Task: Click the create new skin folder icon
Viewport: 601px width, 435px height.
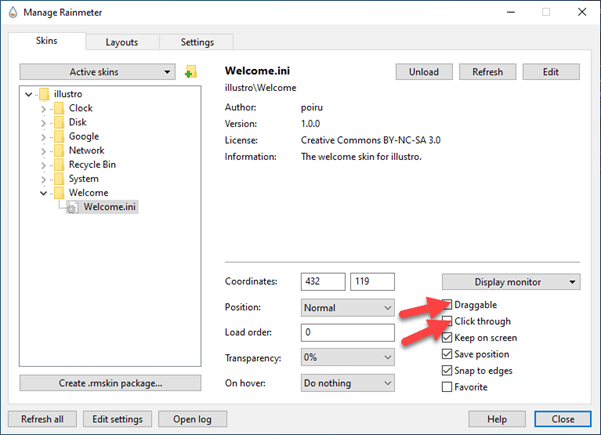Action: coord(190,72)
